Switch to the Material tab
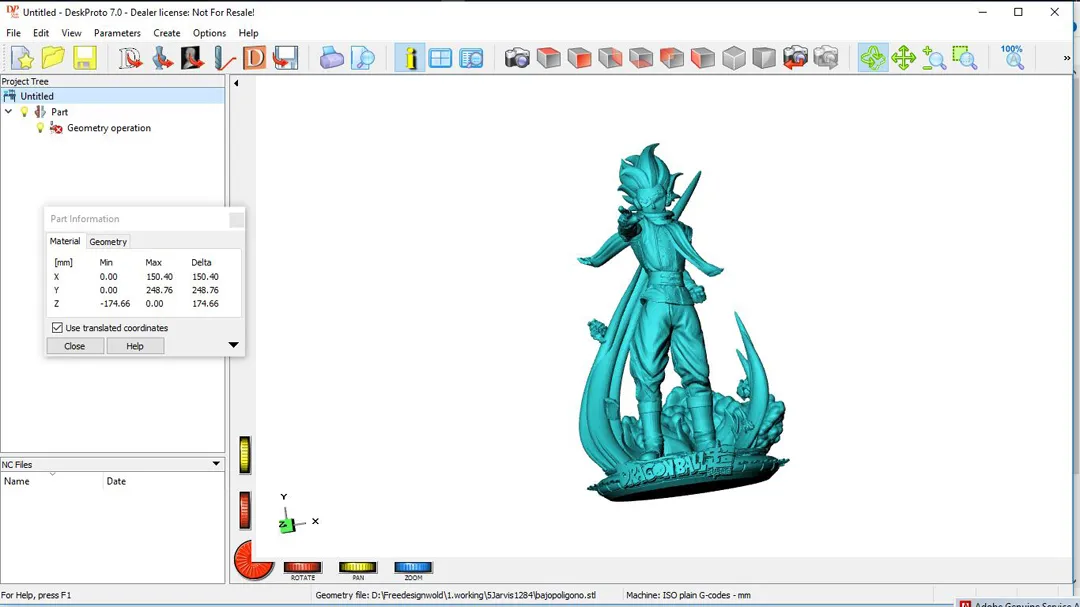Screen dimensions: 1080x607 click(x=65, y=241)
